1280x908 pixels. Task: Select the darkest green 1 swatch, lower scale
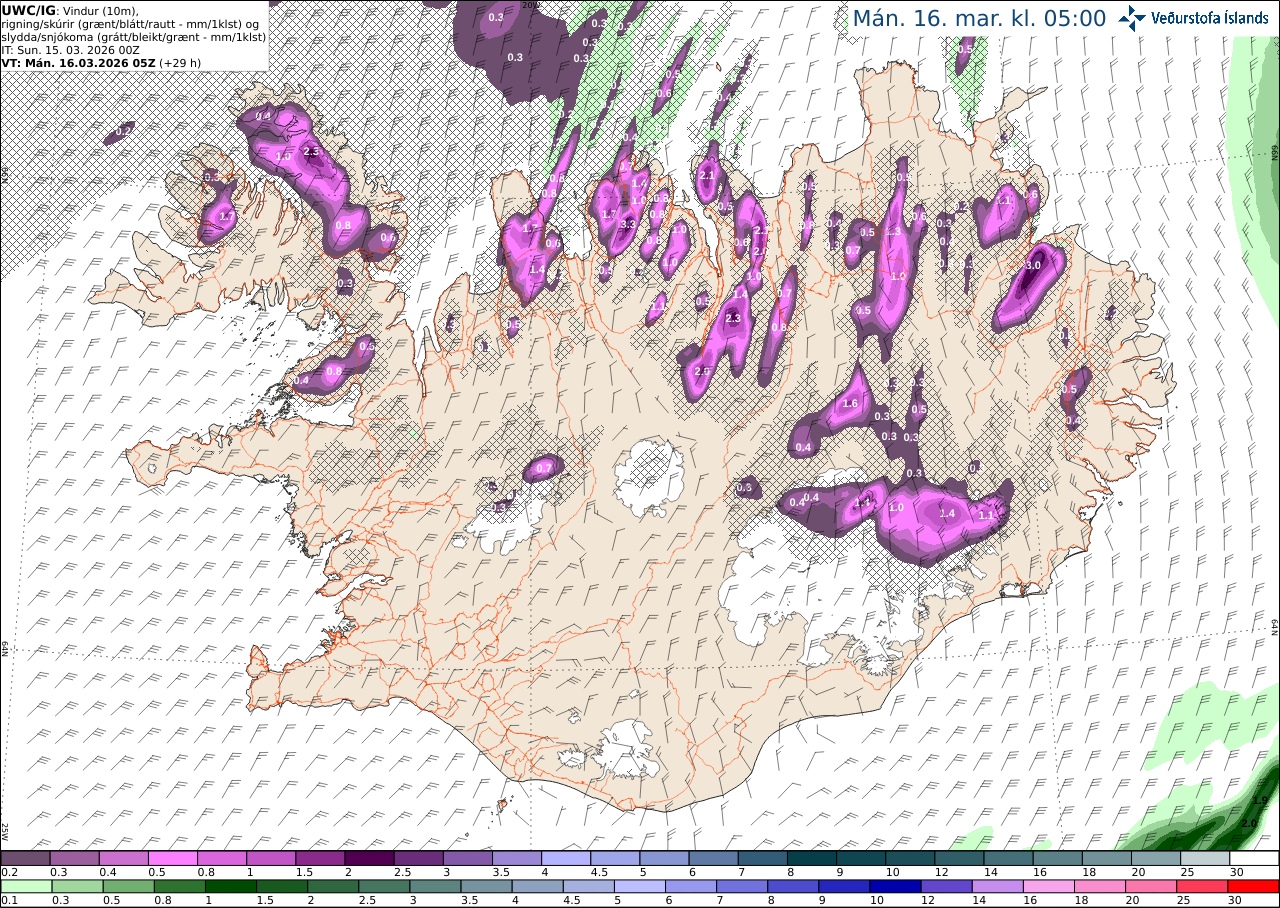(230, 886)
